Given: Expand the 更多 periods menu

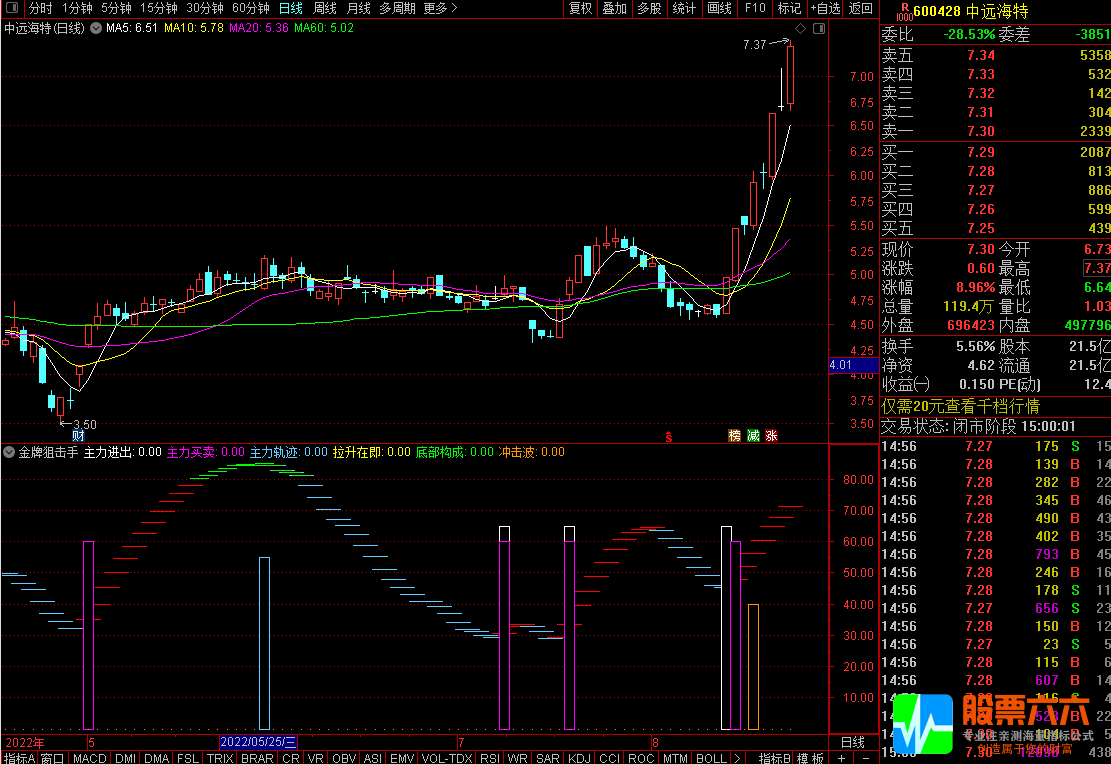Looking at the screenshot, I should point(440,8).
